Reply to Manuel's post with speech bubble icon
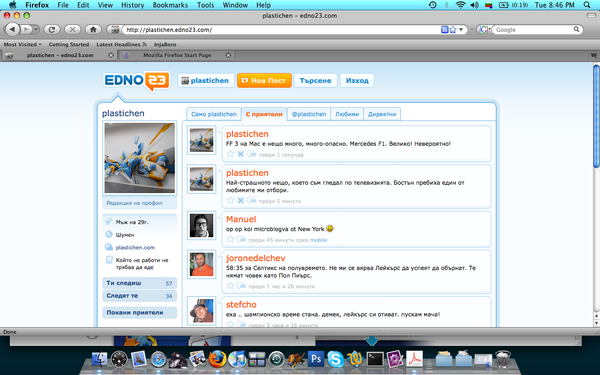Viewport: 600px width, 375px height. 241,239
